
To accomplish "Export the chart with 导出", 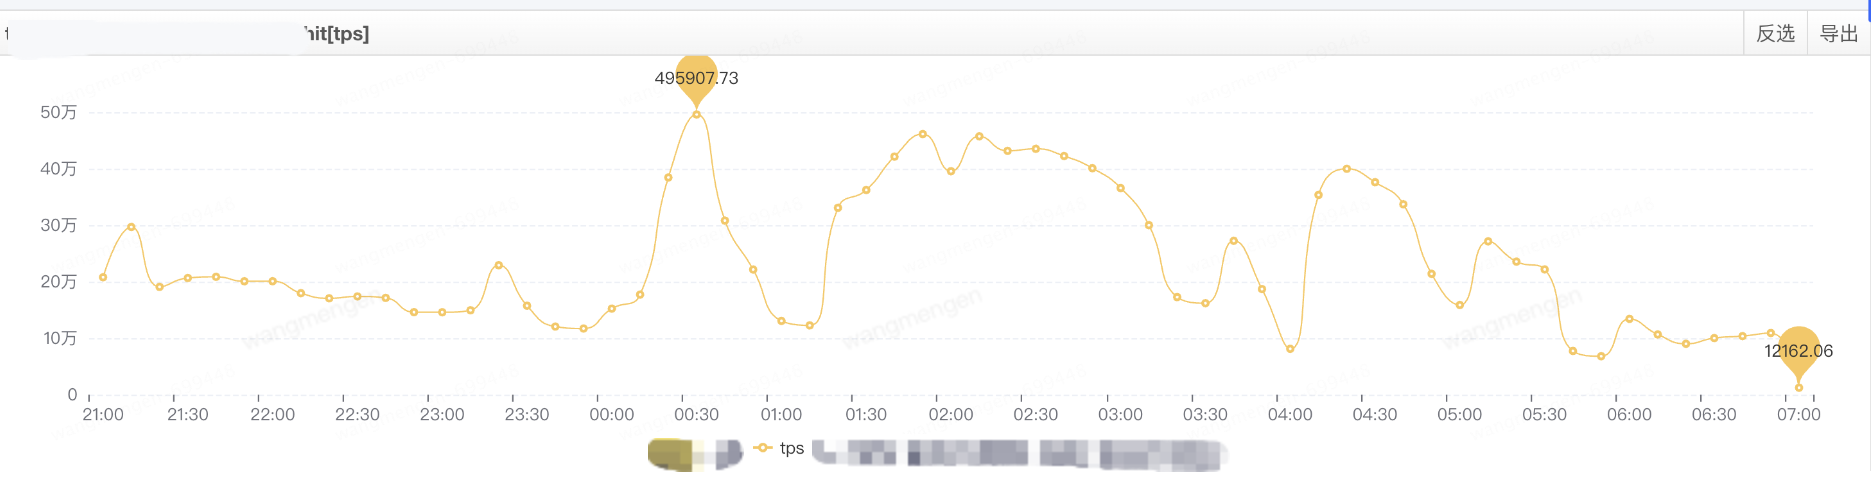I will [x=1838, y=34].
